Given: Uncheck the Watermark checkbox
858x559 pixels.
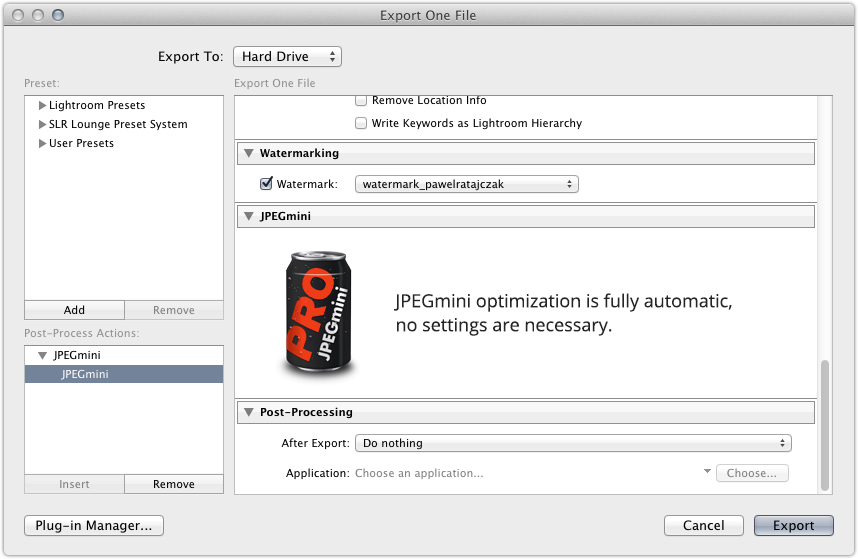Looking at the screenshot, I should pos(266,183).
